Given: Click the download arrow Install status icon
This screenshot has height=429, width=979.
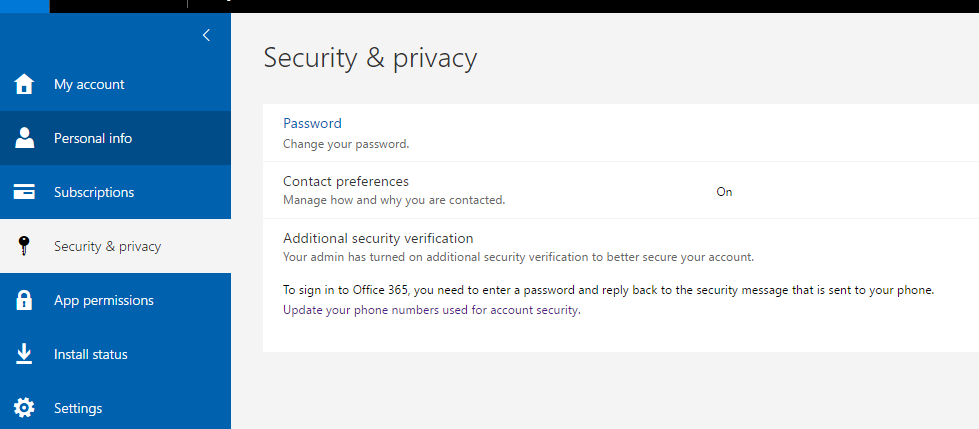Looking at the screenshot, I should [25, 354].
